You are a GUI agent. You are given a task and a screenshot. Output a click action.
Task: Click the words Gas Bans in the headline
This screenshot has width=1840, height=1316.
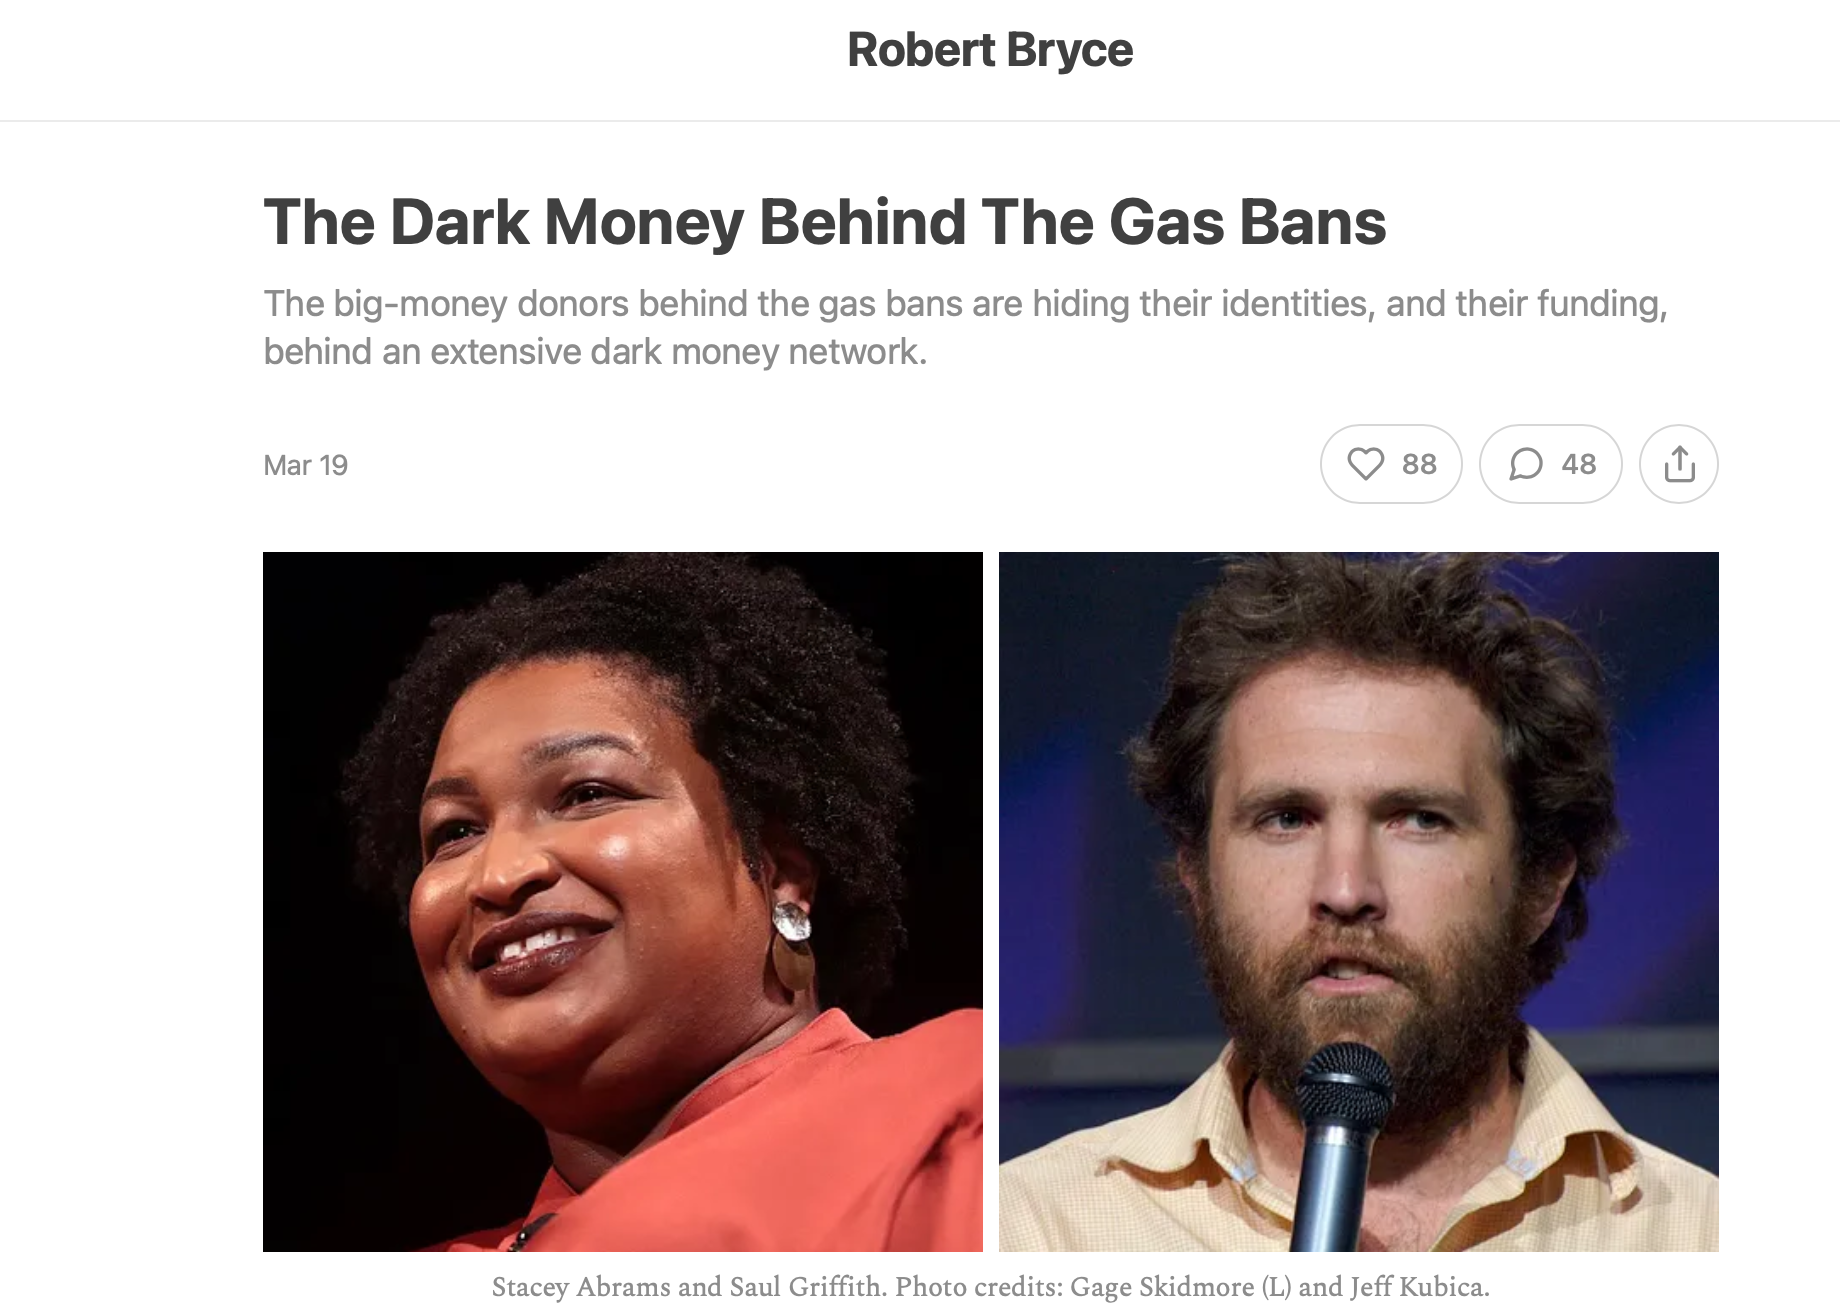coord(1247,221)
